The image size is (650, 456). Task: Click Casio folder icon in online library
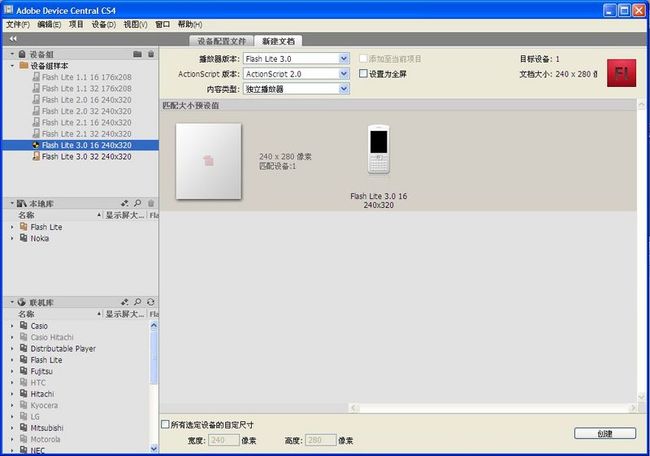click(x=24, y=325)
